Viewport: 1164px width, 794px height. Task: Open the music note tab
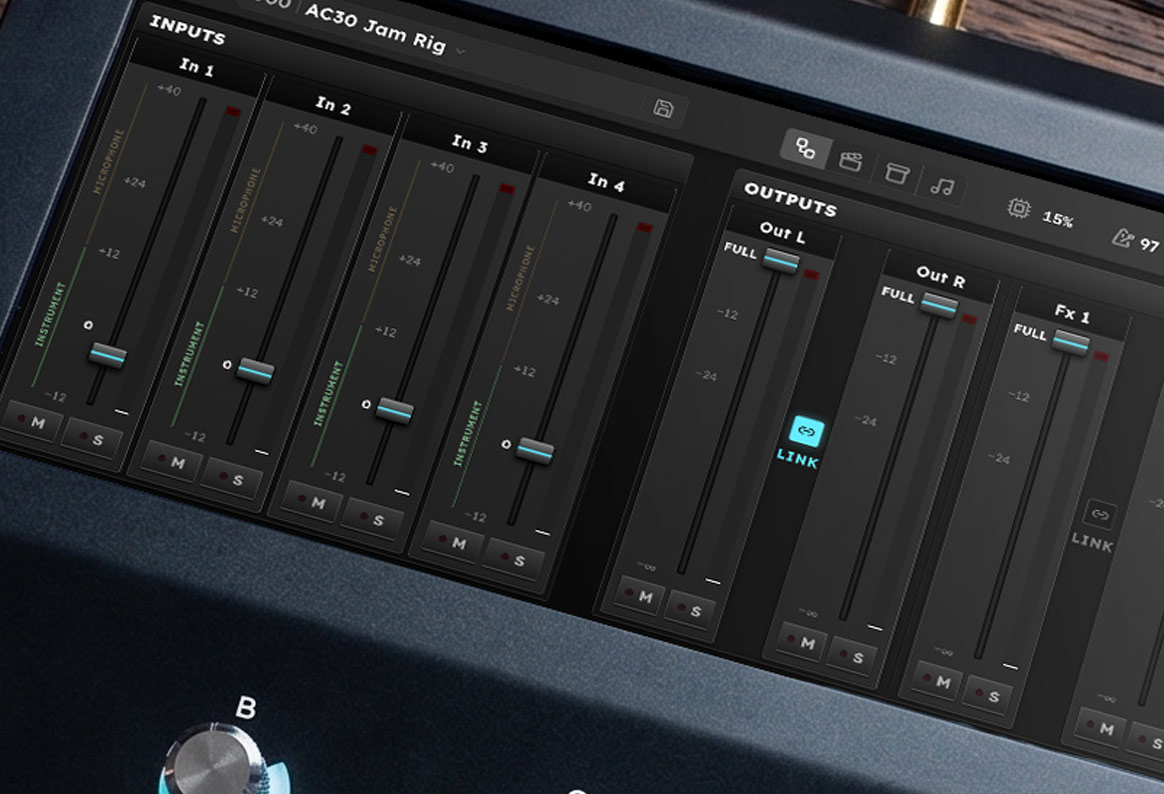point(942,186)
